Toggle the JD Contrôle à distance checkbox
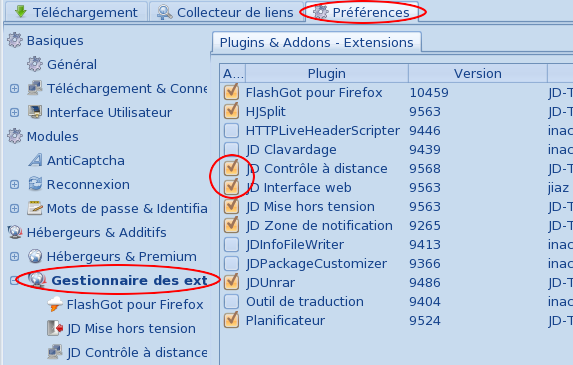This screenshot has width=573, height=365. 231,168
